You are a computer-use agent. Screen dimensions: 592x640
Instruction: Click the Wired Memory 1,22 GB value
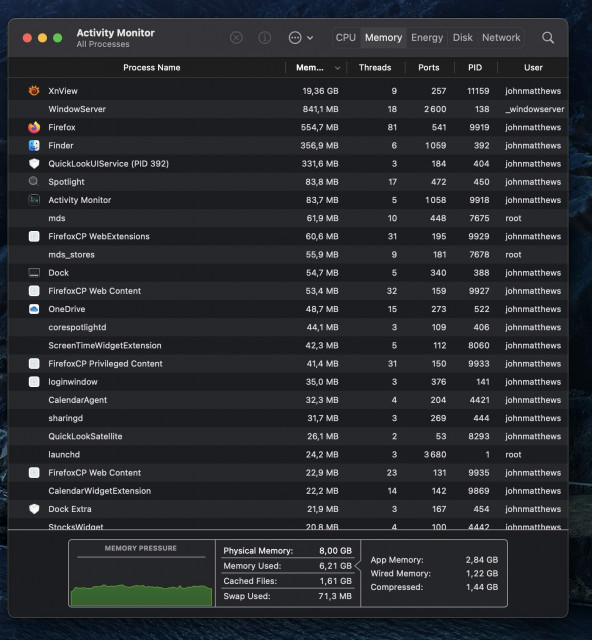482,573
